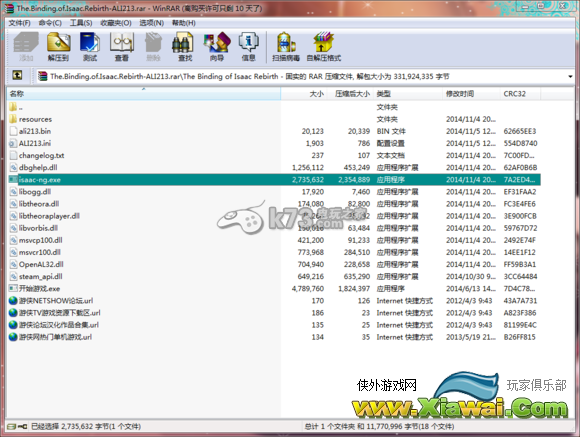Go up one level with the arrow icon
Viewport: 580px width, 437px height.
[x=17, y=75]
